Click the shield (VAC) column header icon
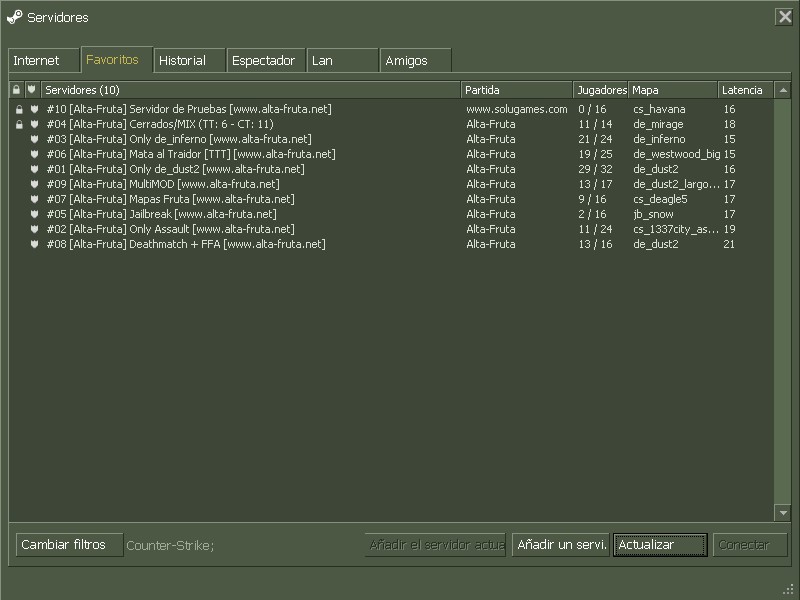 [x=32, y=90]
